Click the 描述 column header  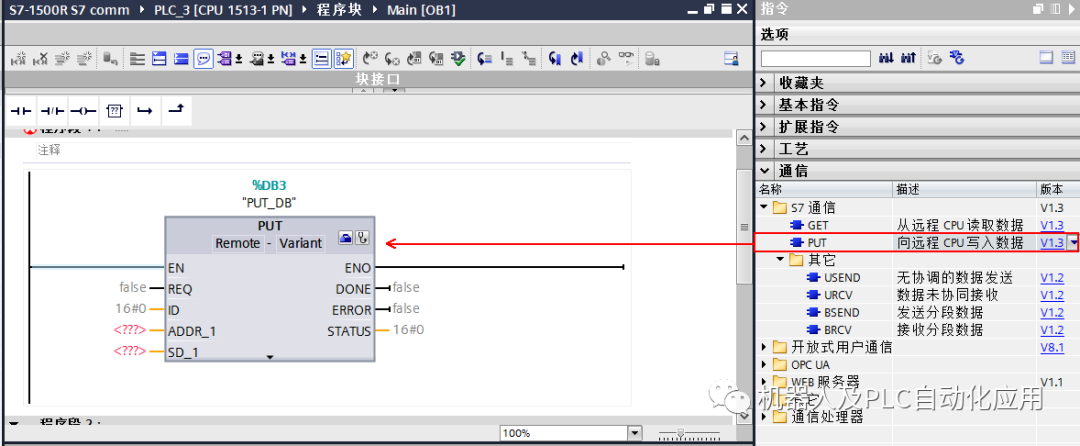tap(964, 189)
